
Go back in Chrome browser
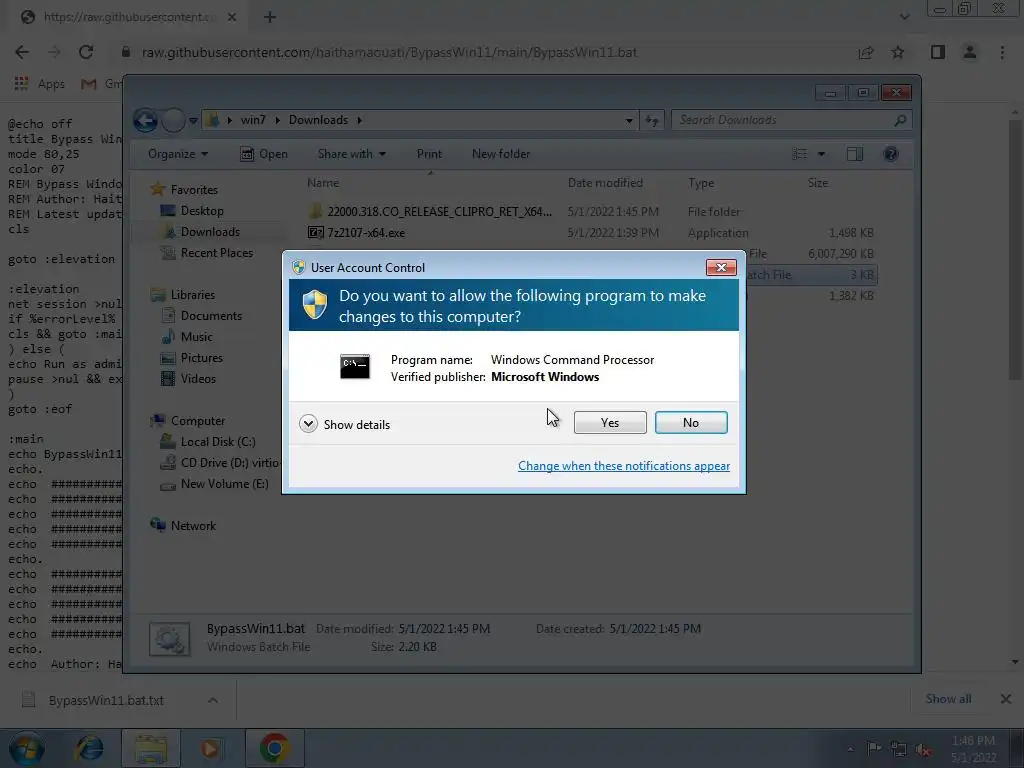click(22, 52)
